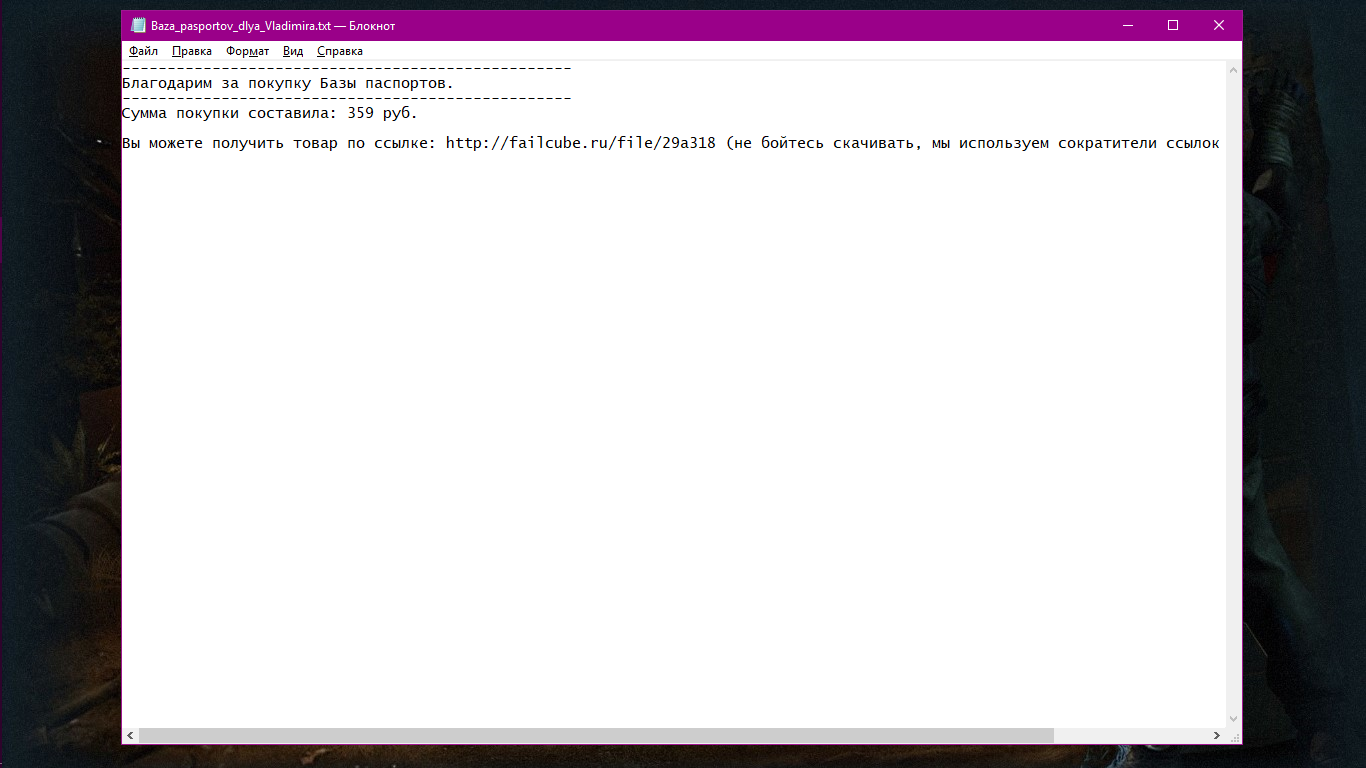The width and height of the screenshot is (1366, 768).
Task: Open the Правка menu
Action: tap(191, 51)
